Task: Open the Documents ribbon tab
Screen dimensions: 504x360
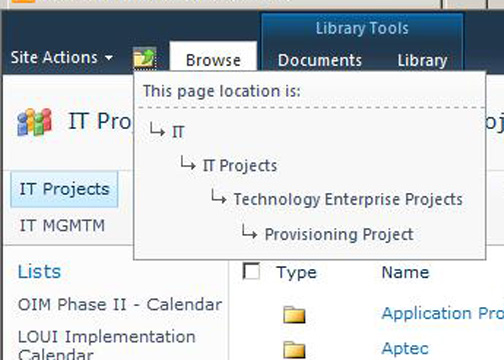Action: (x=320, y=60)
